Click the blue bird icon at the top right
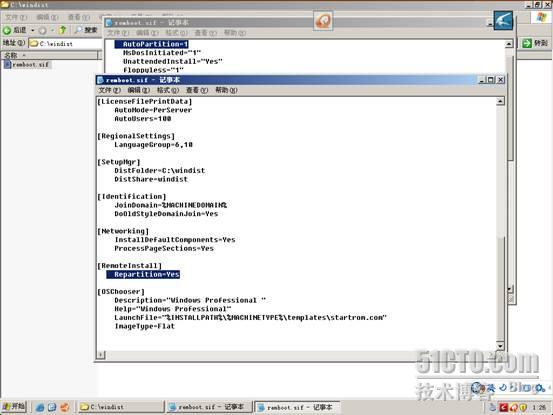 click(x=503, y=20)
